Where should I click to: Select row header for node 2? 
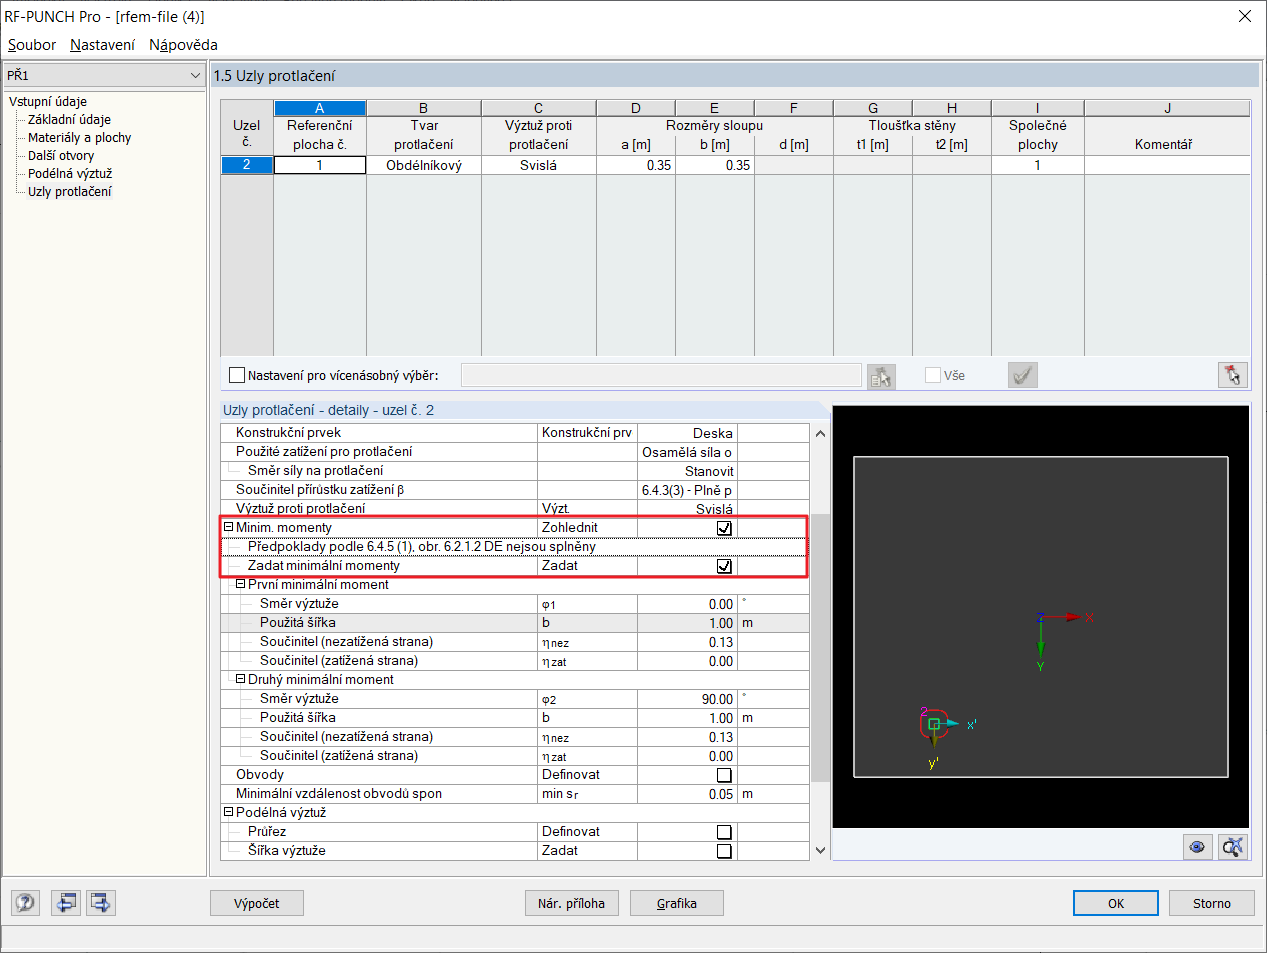click(x=247, y=165)
